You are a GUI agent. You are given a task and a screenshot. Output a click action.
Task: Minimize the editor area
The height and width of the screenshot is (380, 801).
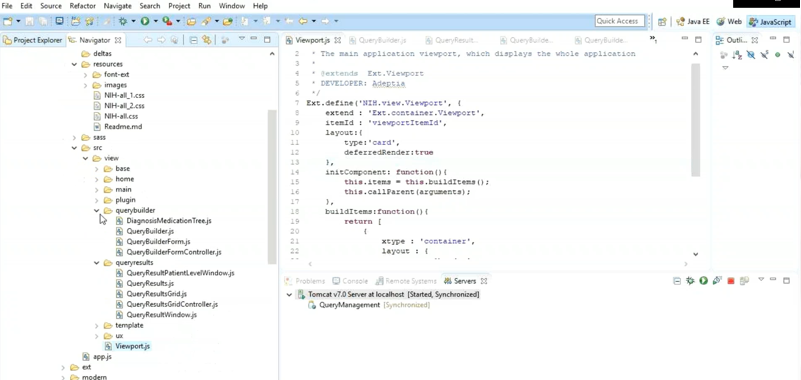coord(685,39)
